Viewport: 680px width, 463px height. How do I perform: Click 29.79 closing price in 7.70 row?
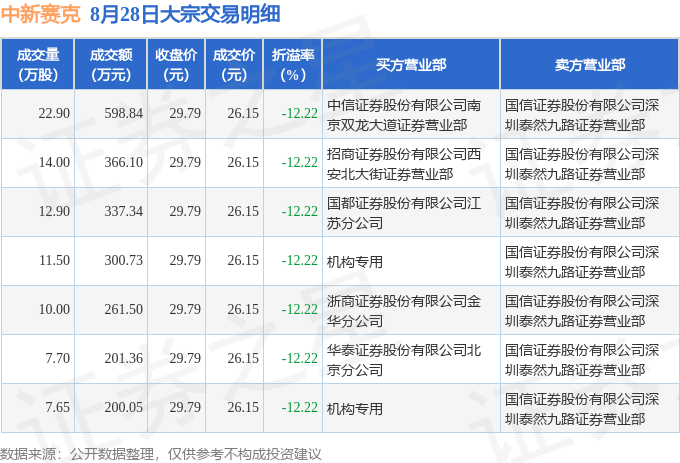coord(185,358)
